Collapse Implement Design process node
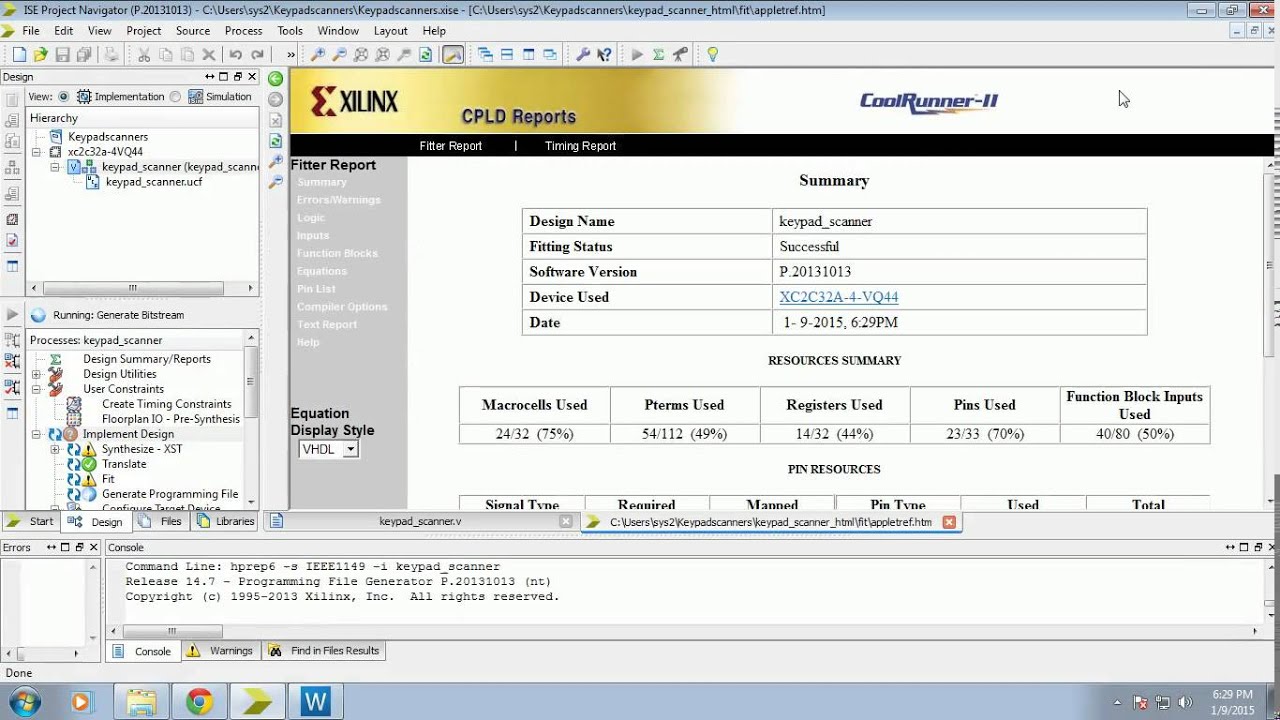This screenshot has height=720, width=1280. pyautogui.click(x=36, y=434)
